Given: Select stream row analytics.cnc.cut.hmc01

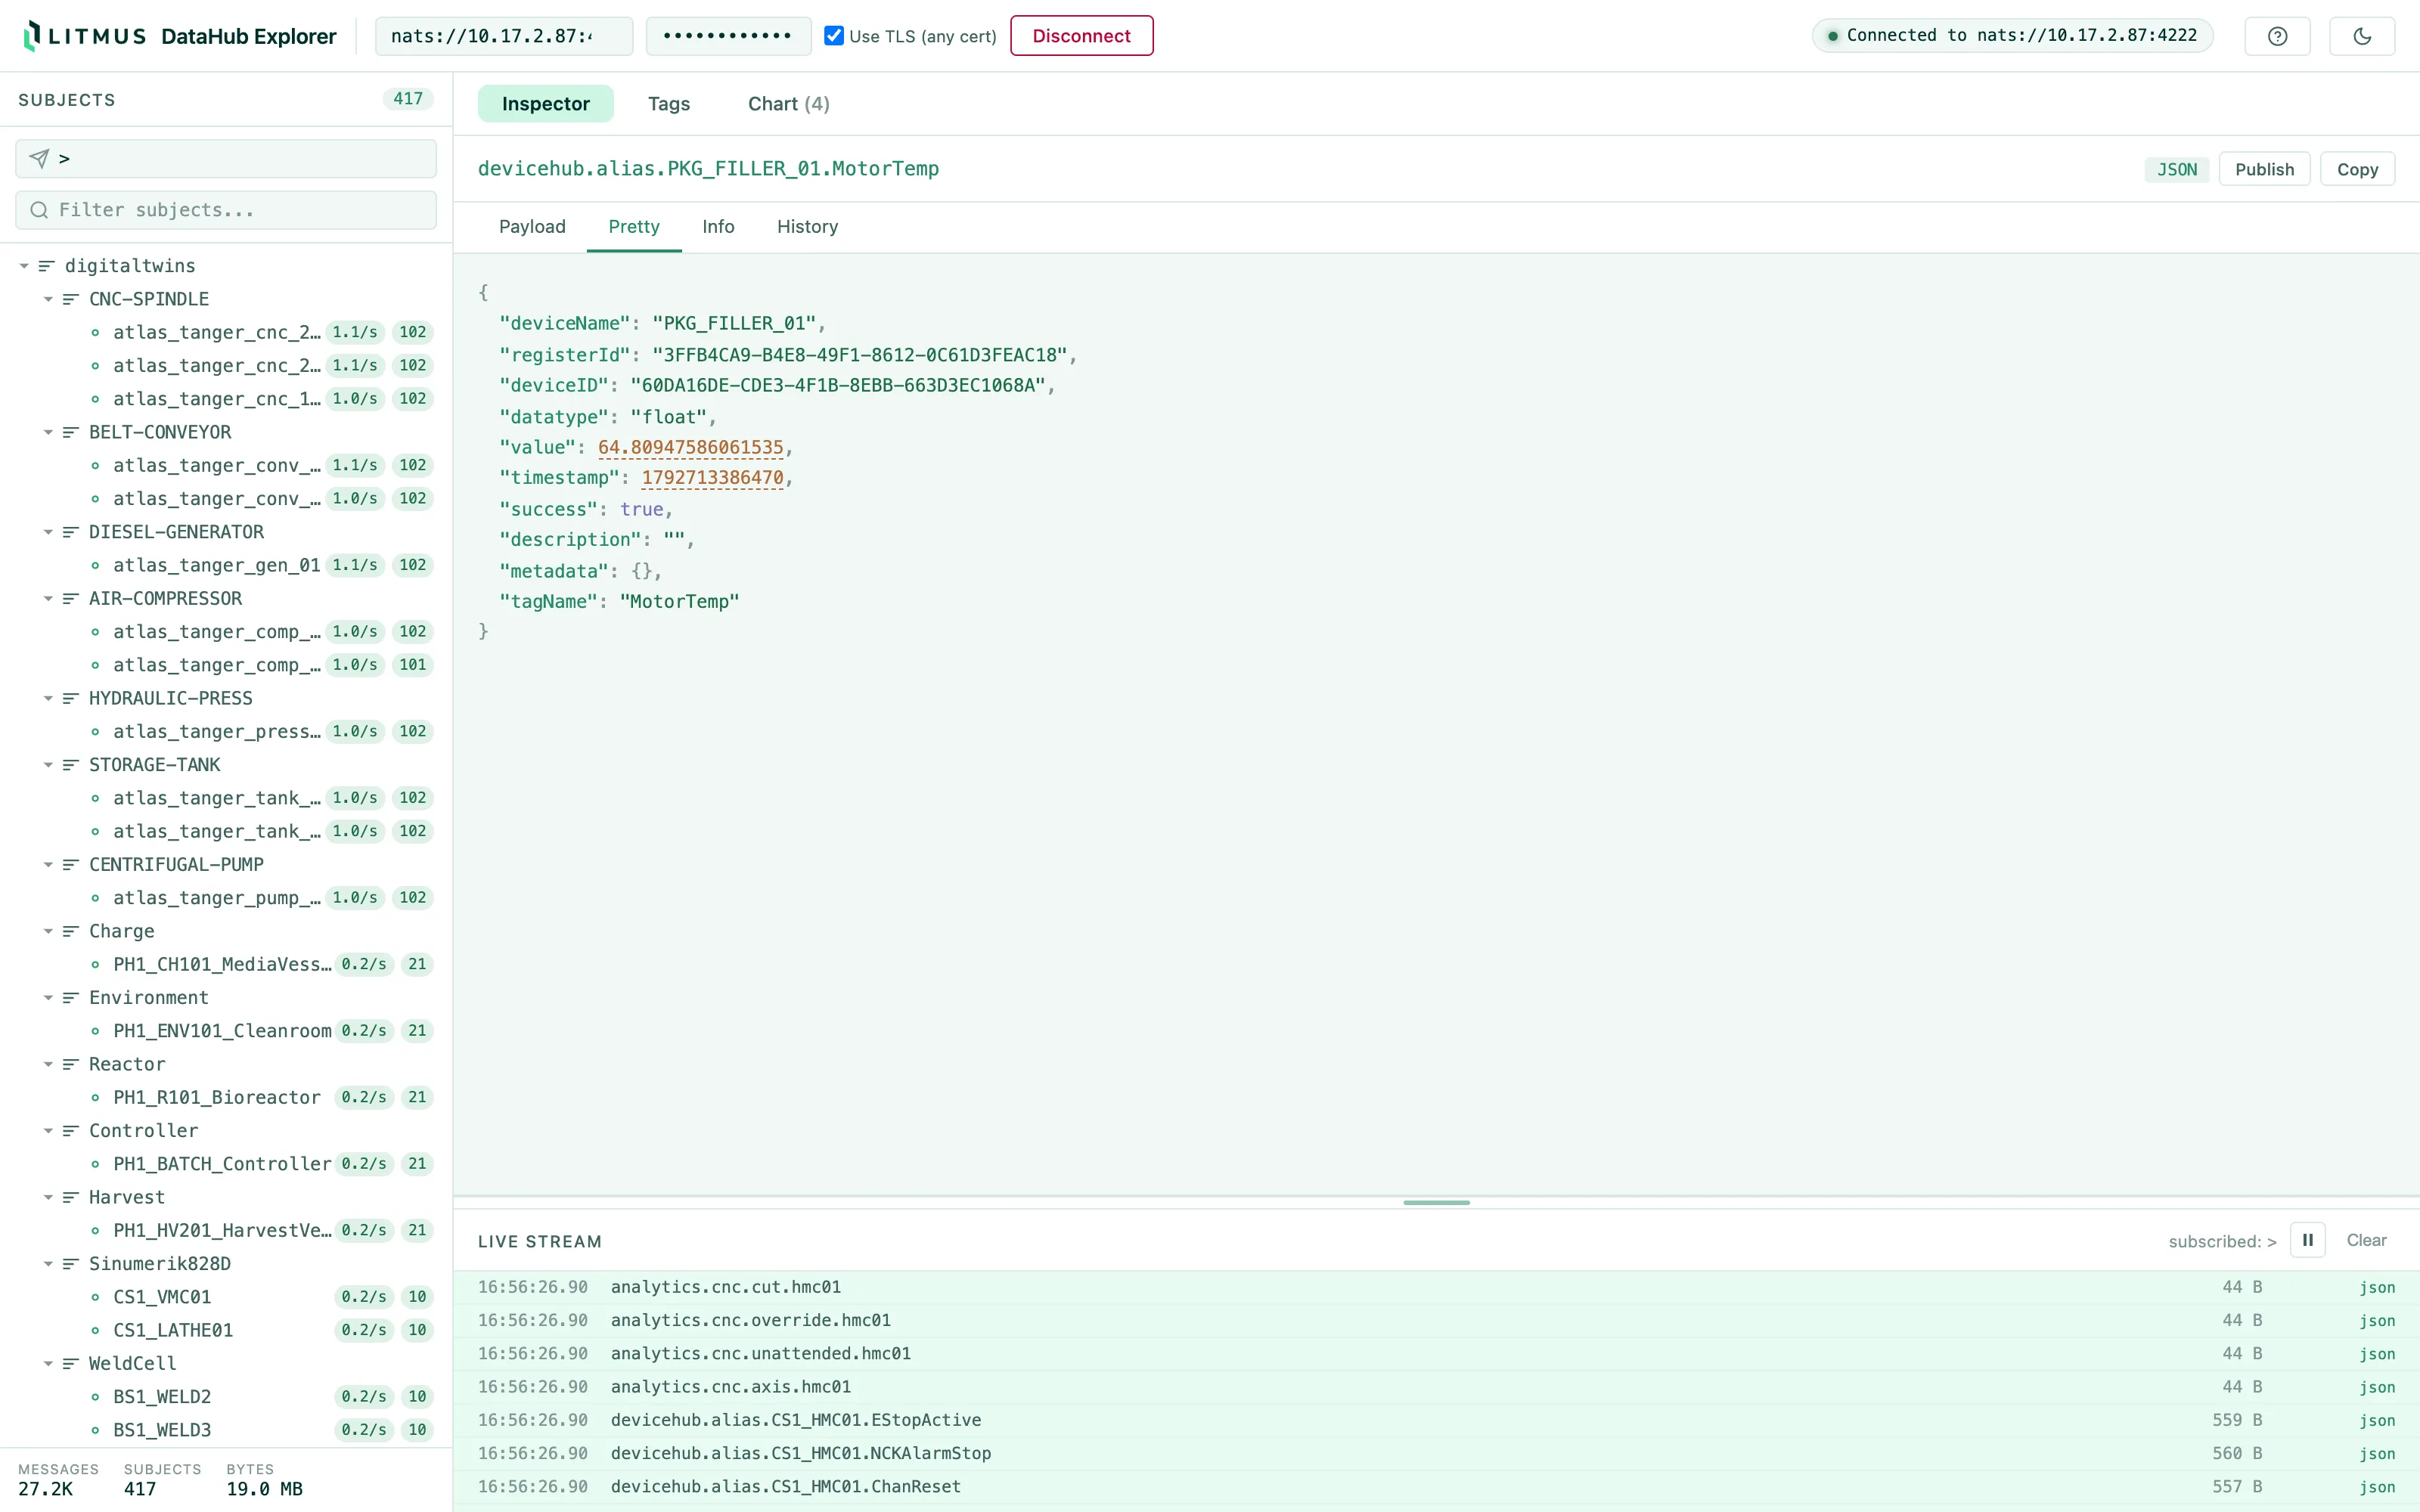Looking at the screenshot, I should coord(1436,1287).
